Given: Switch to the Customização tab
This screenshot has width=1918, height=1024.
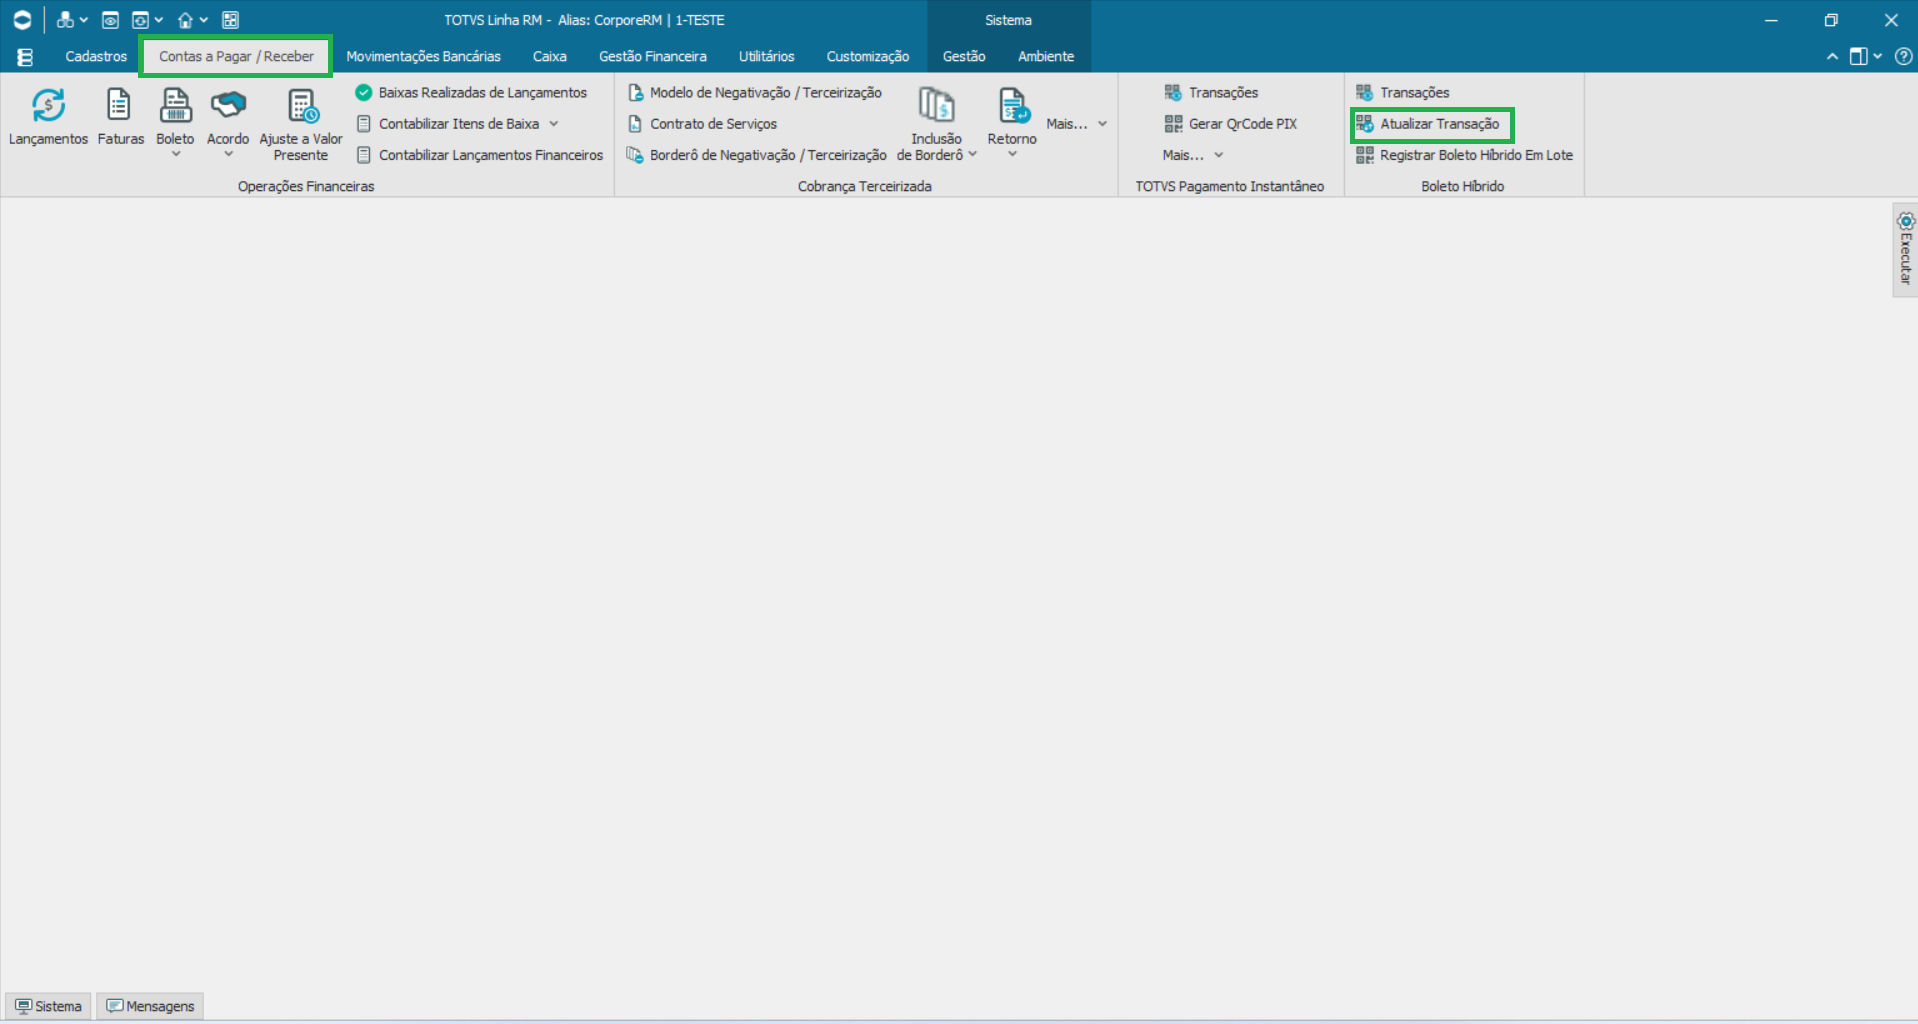Looking at the screenshot, I should [868, 56].
